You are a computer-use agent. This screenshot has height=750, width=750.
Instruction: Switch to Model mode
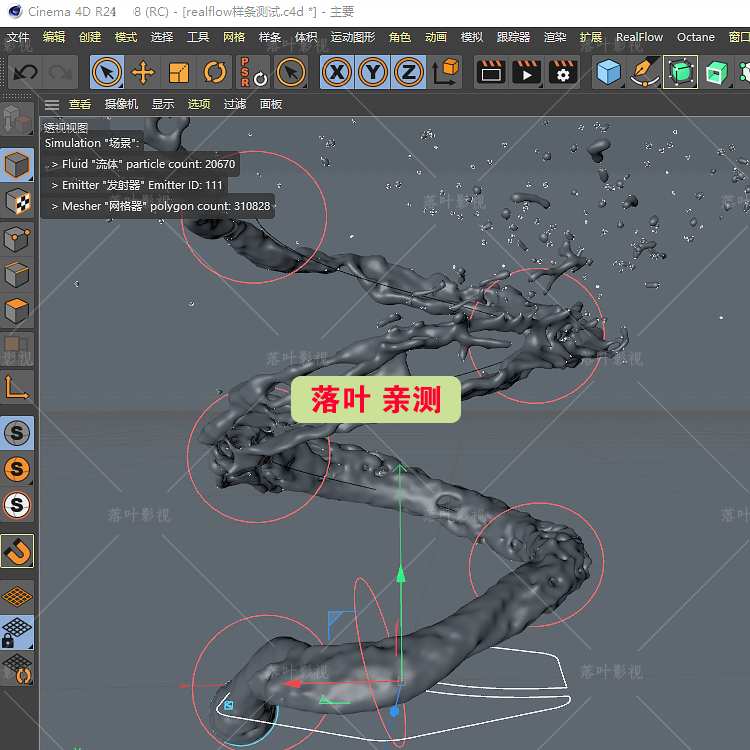(x=17, y=165)
